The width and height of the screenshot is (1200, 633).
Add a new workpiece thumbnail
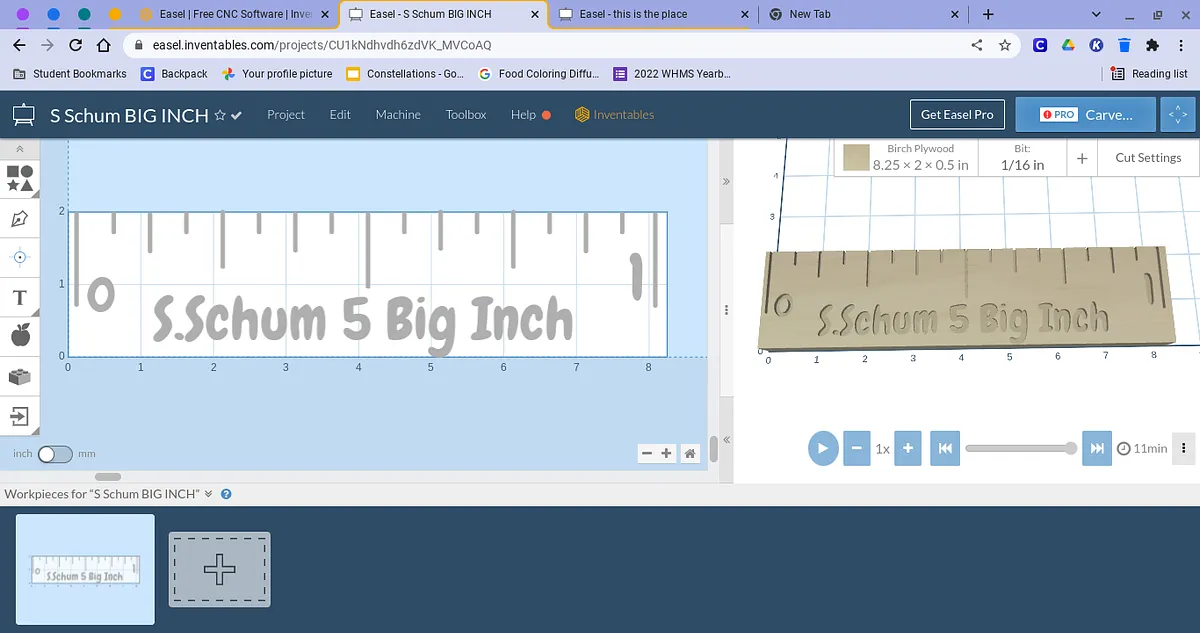(x=220, y=569)
